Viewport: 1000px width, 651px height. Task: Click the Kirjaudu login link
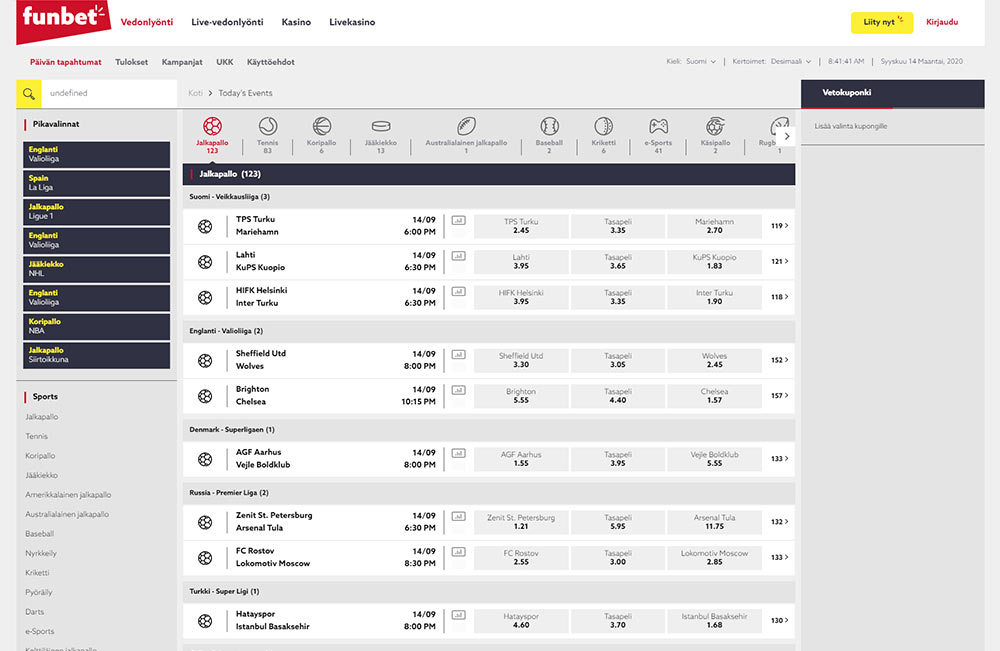coord(942,22)
